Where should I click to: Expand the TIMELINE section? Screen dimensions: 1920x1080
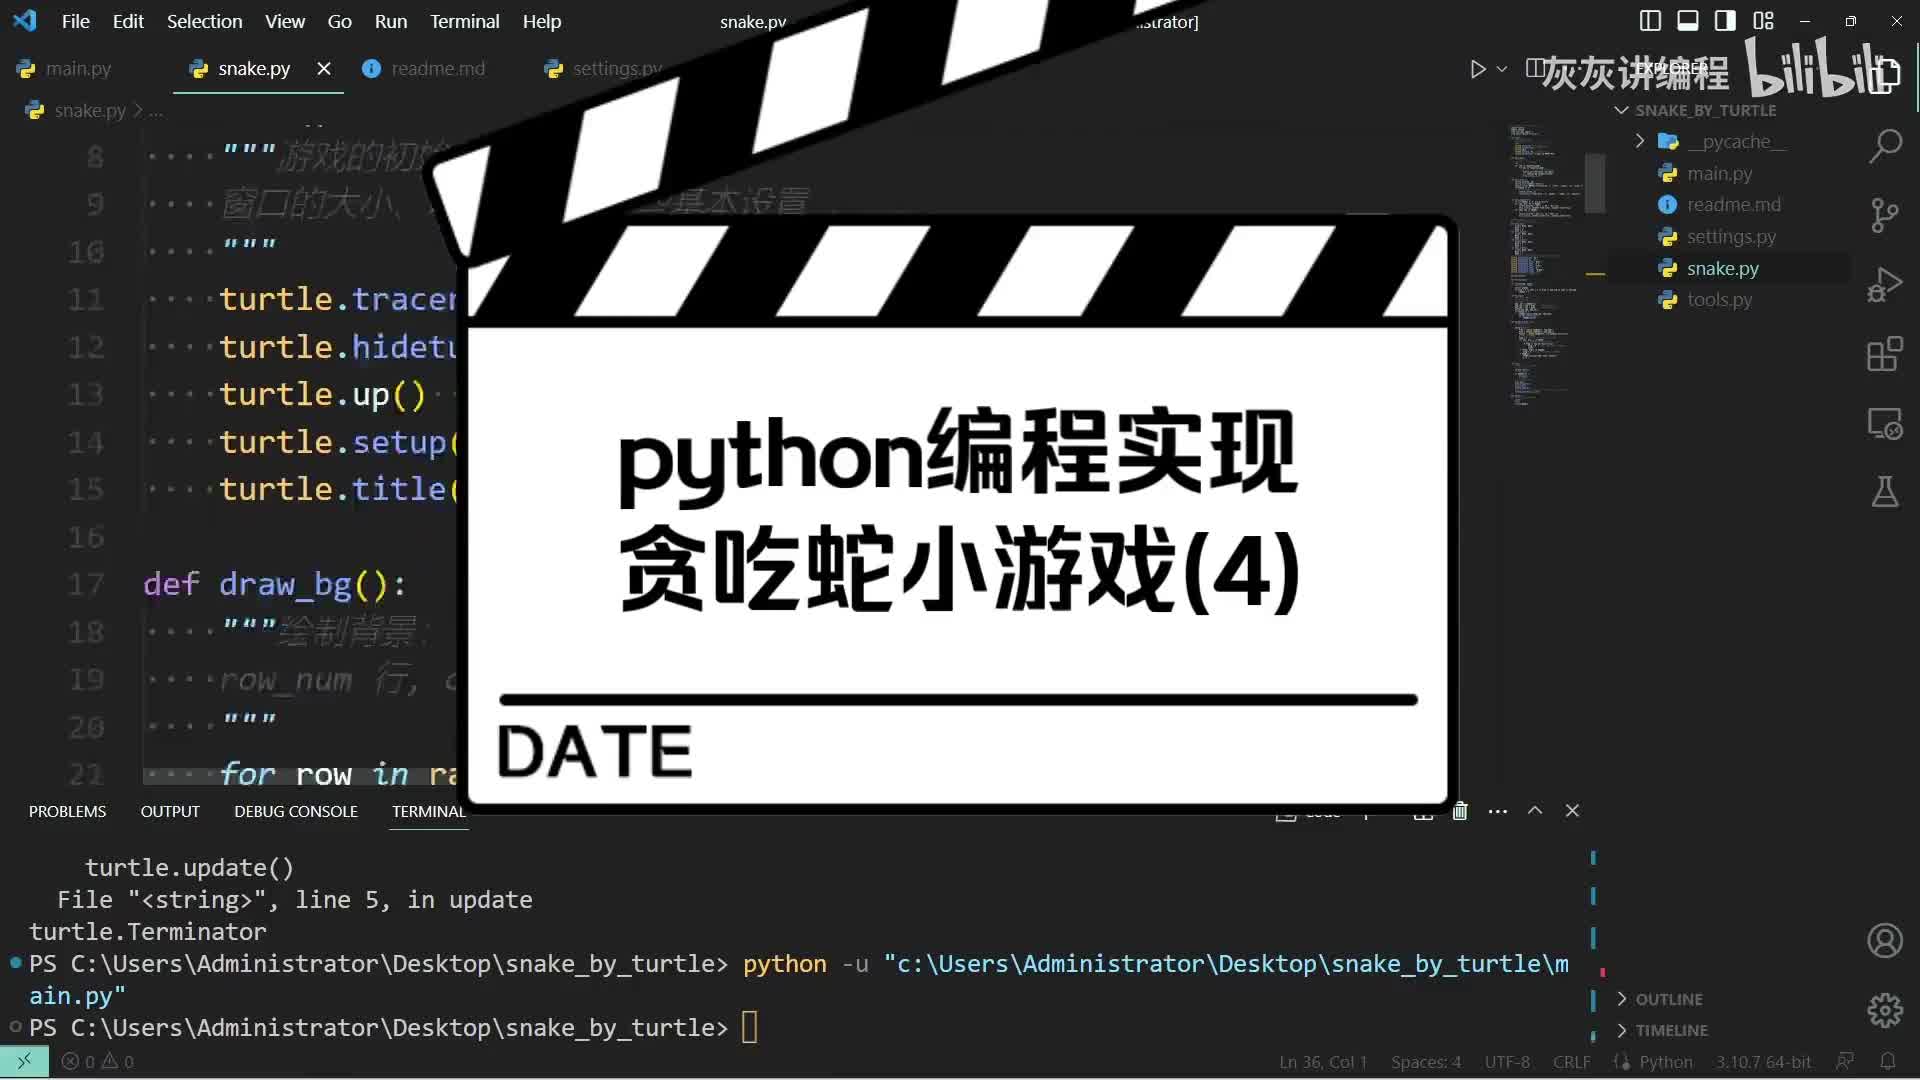coord(1671,1030)
